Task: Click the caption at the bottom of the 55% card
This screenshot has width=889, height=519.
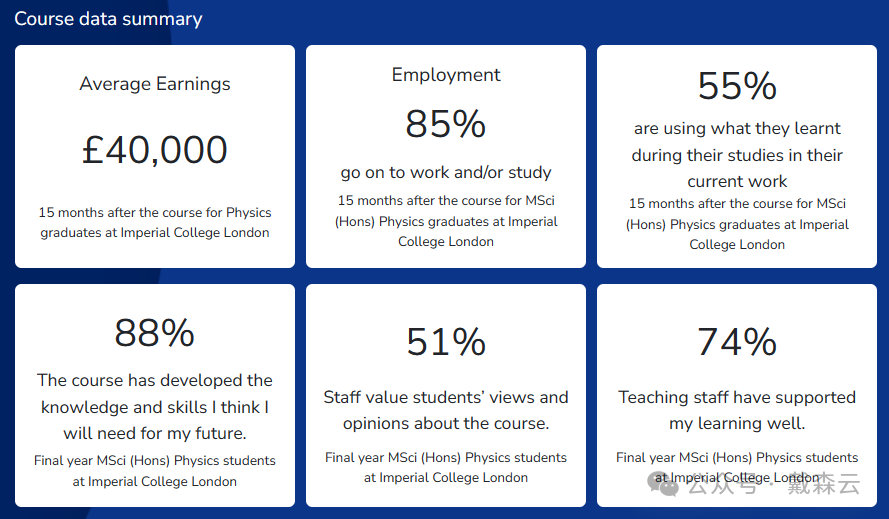Action: [x=737, y=224]
